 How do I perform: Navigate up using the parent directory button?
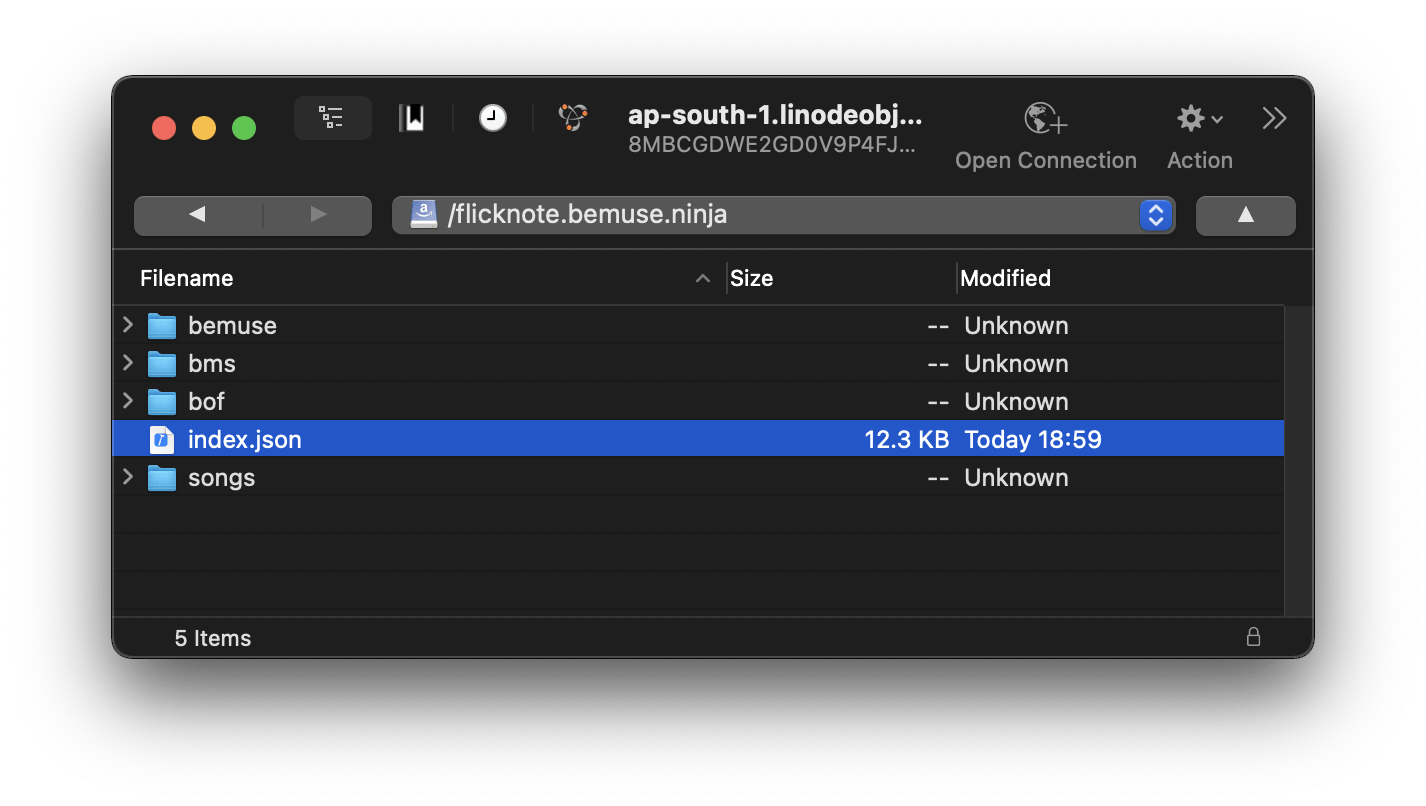(x=1244, y=214)
